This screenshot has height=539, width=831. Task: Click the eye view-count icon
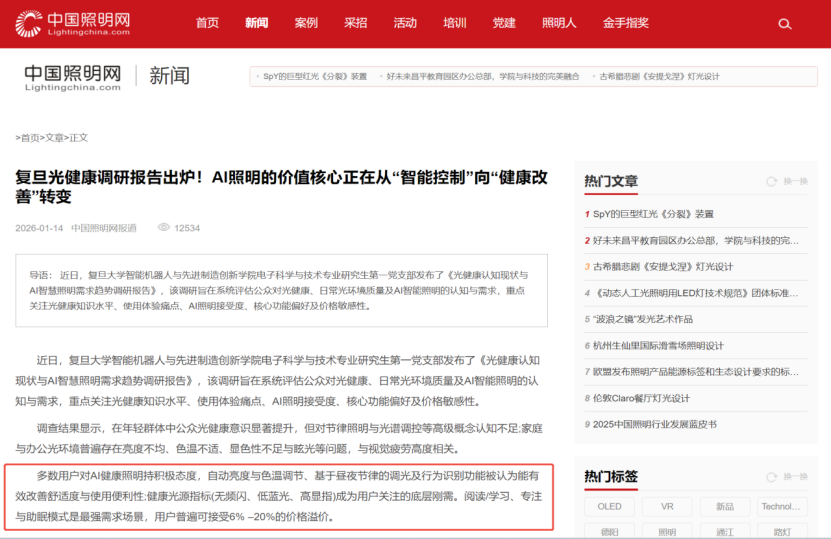click(164, 227)
